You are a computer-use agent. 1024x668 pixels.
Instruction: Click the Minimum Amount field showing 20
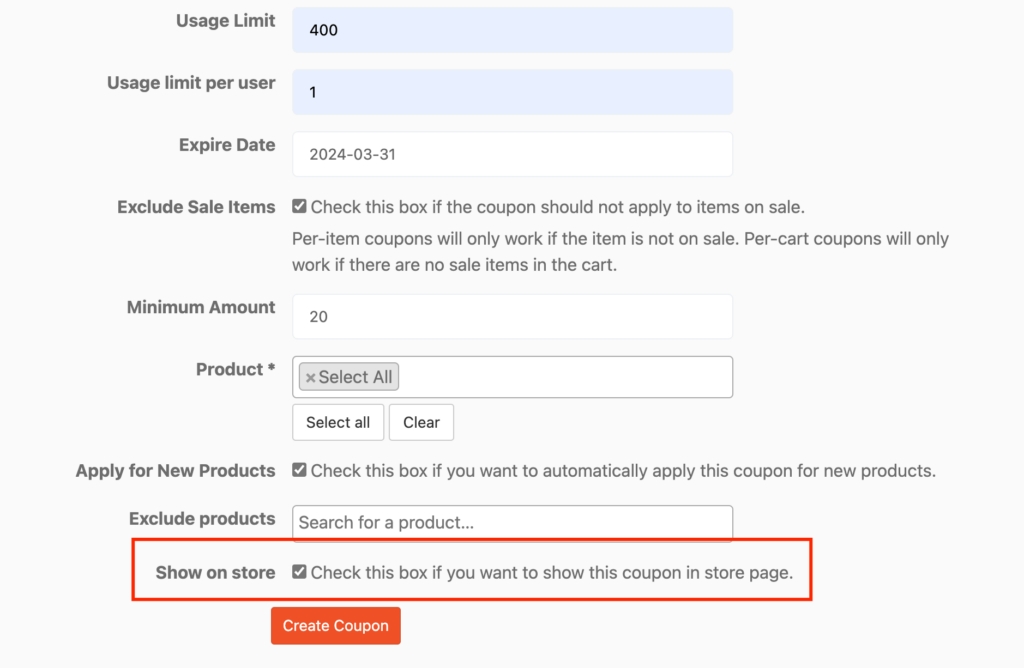[x=512, y=317]
